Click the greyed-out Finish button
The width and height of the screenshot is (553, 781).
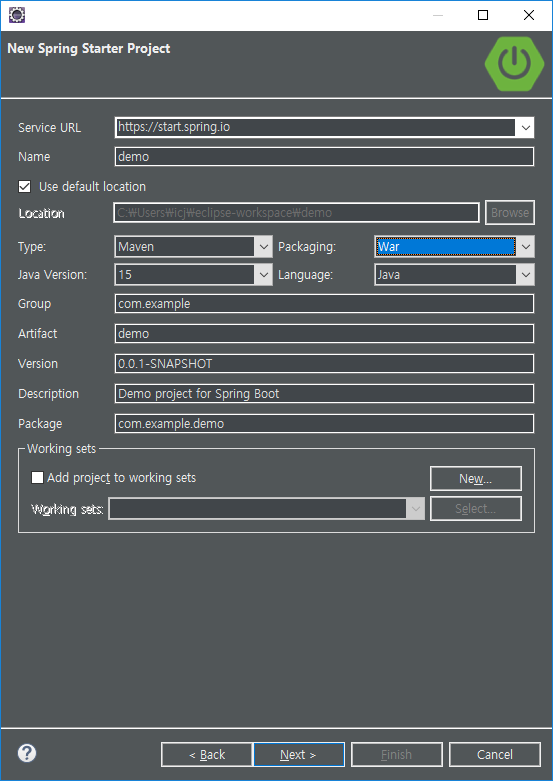[x=397, y=755]
